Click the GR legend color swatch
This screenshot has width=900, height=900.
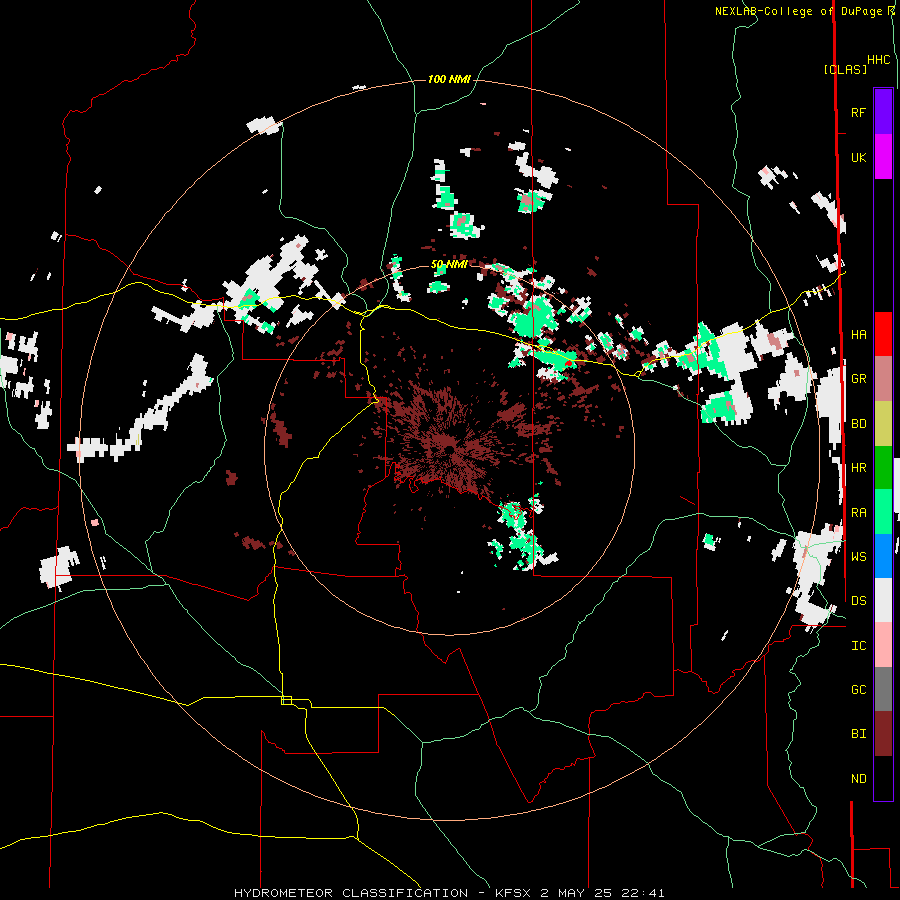[883, 379]
